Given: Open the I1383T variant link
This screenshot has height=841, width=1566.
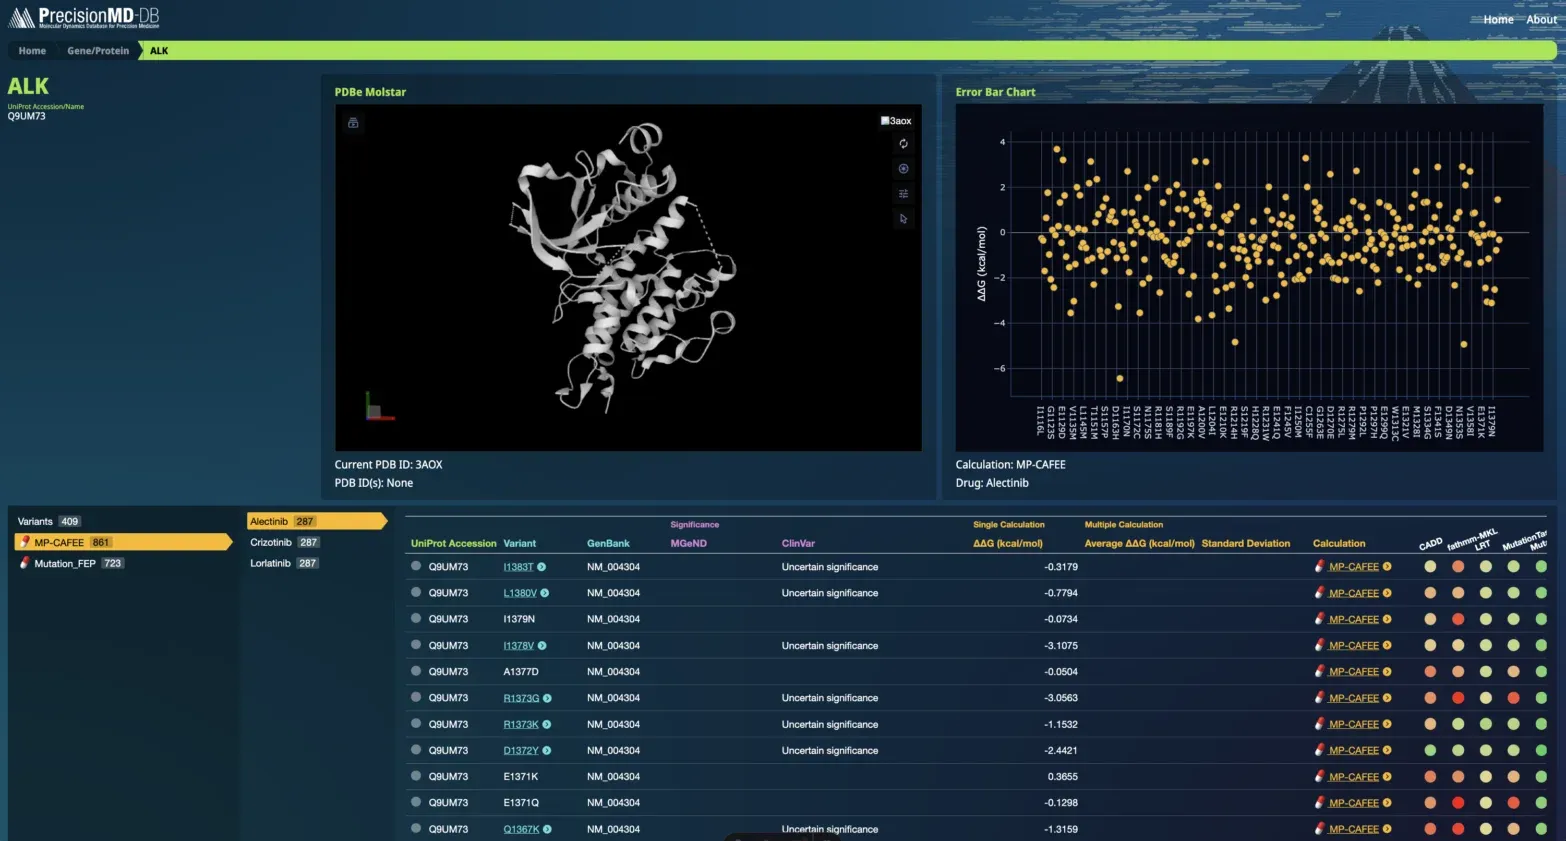Looking at the screenshot, I should pos(518,567).
